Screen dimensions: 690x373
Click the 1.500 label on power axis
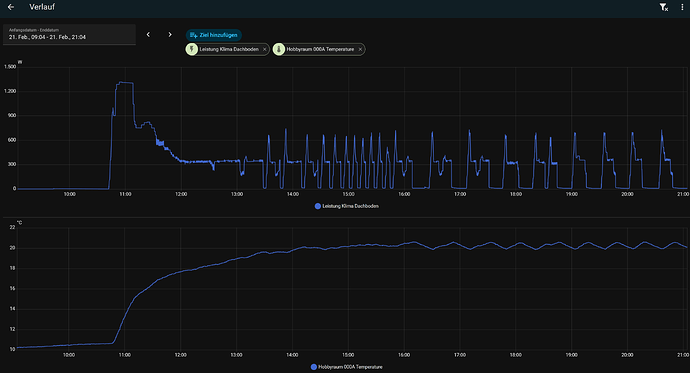point(10,67)
